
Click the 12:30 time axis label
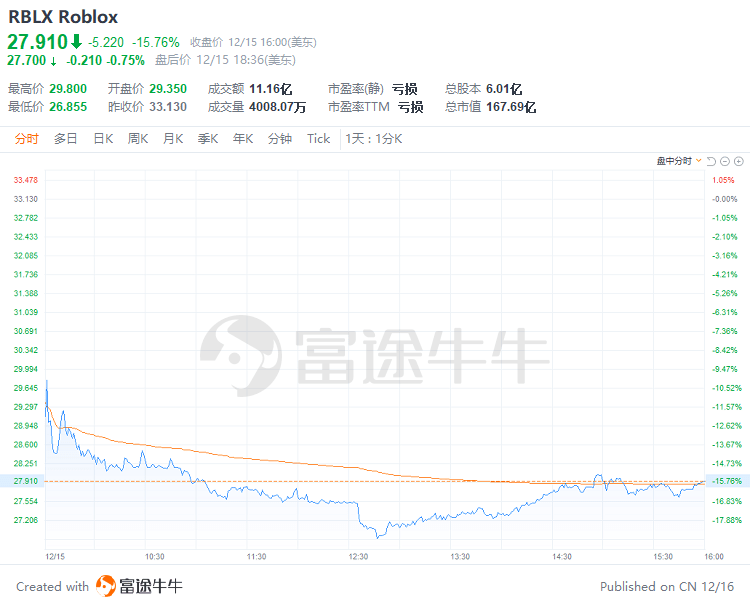point(358,557)
